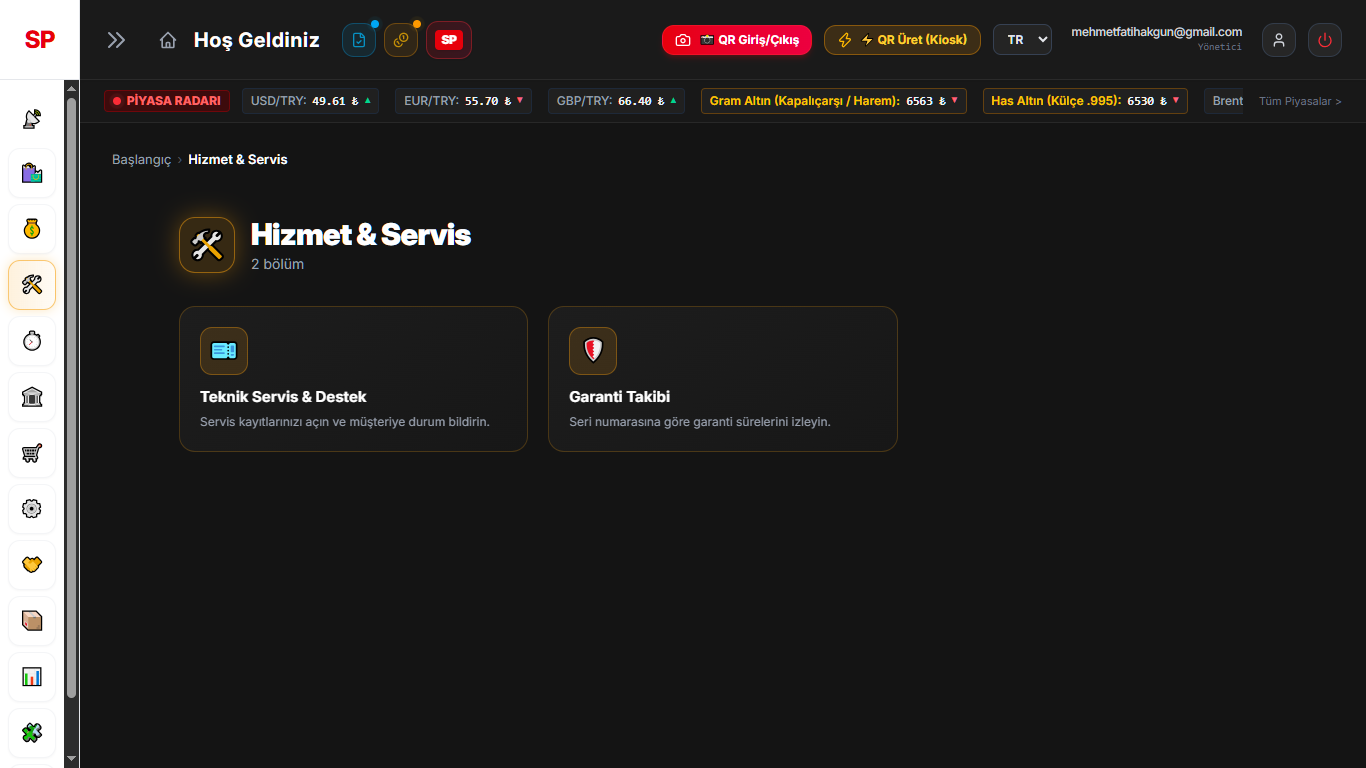Open Tüm Piyasalar link
The width and height of the screenshot is (1366, 768).
[1300, 101]
